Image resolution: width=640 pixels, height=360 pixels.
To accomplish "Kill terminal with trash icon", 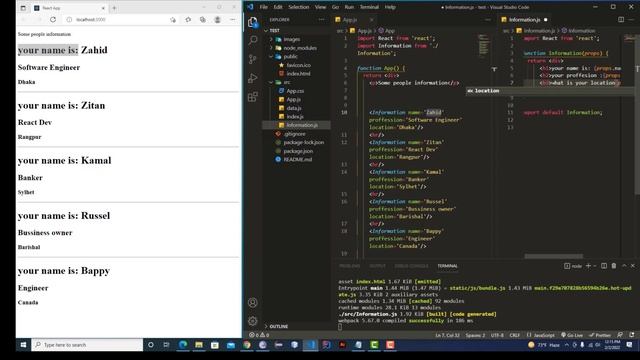I will [613, 266].
